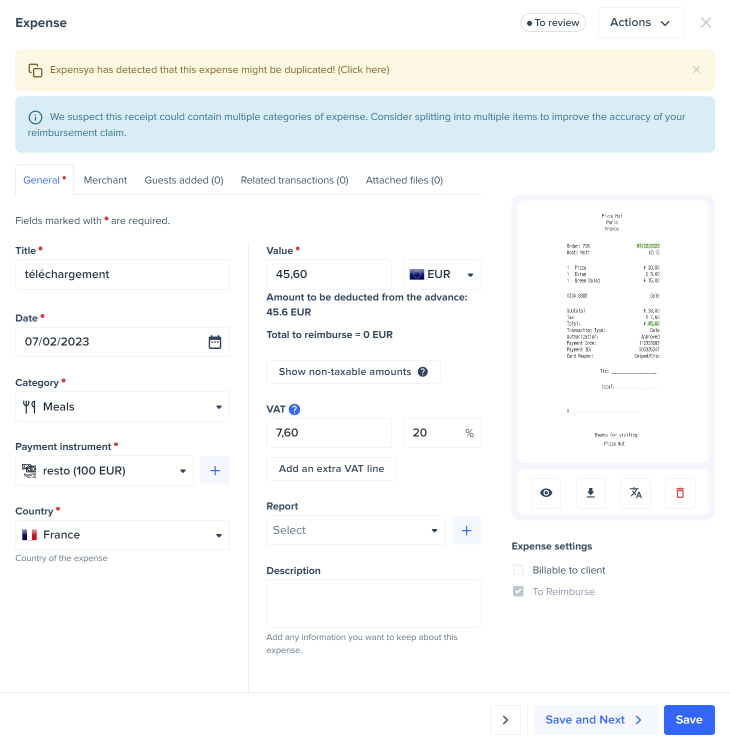Click the Date field 07/02/2023

[123, 342]
